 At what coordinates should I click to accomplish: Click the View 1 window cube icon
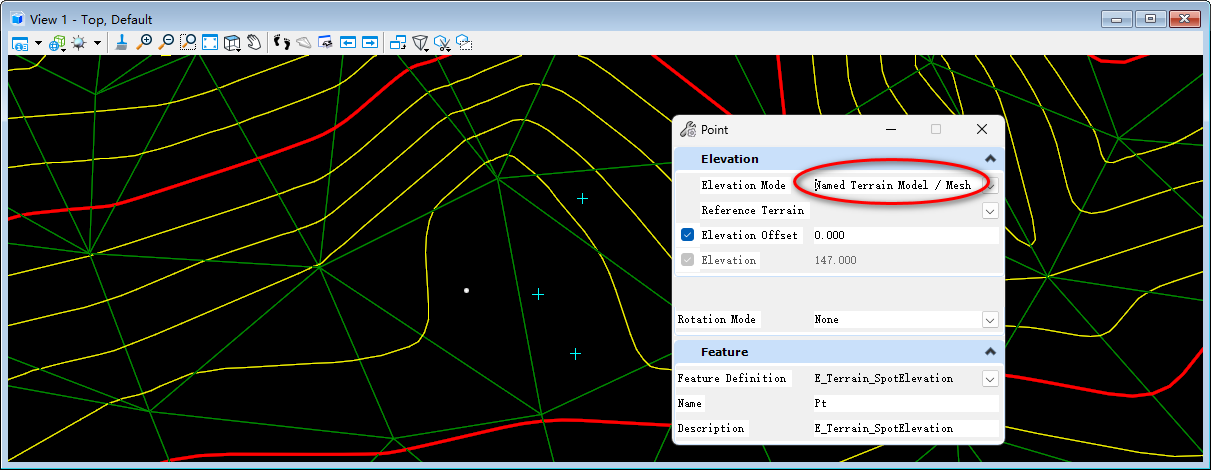[17, 18]
